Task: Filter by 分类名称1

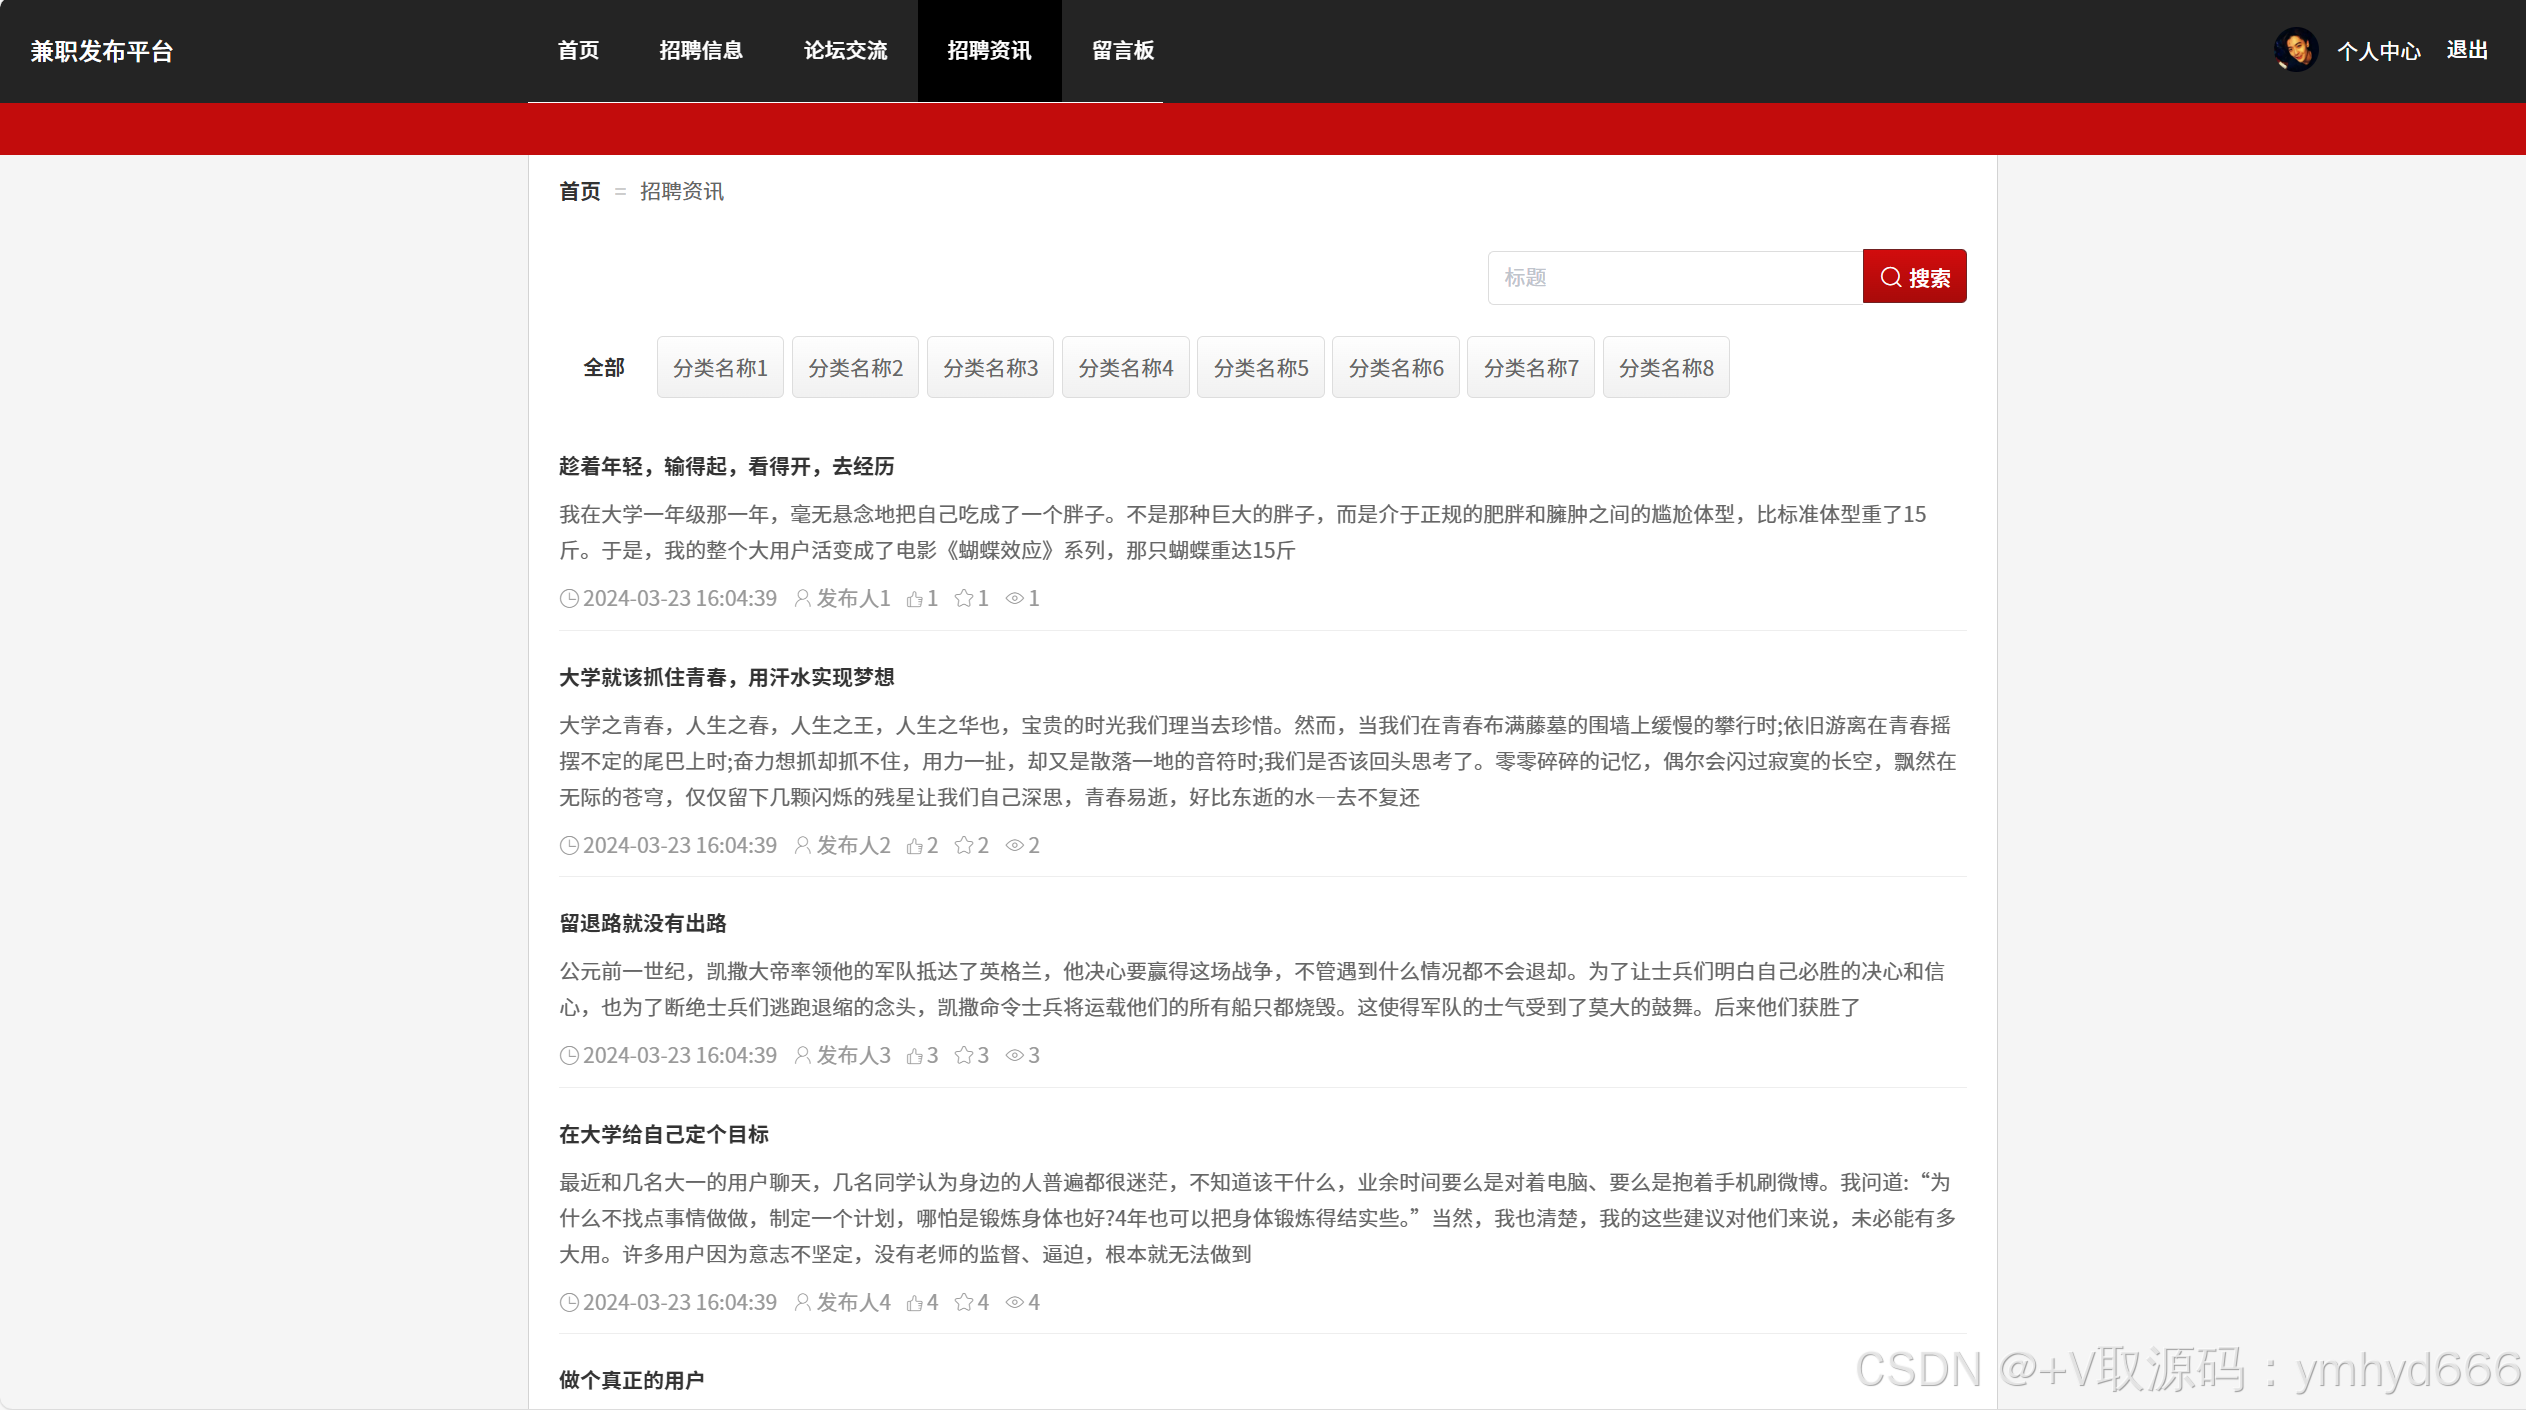Action: (720, 368)
